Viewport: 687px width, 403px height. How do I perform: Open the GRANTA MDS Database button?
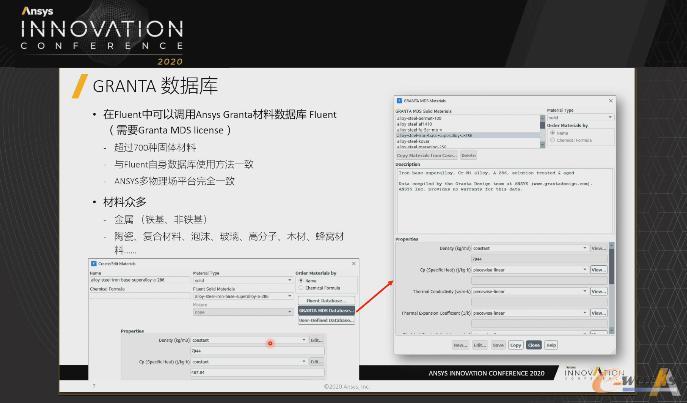pyautogui.click(x=326, y=311)
